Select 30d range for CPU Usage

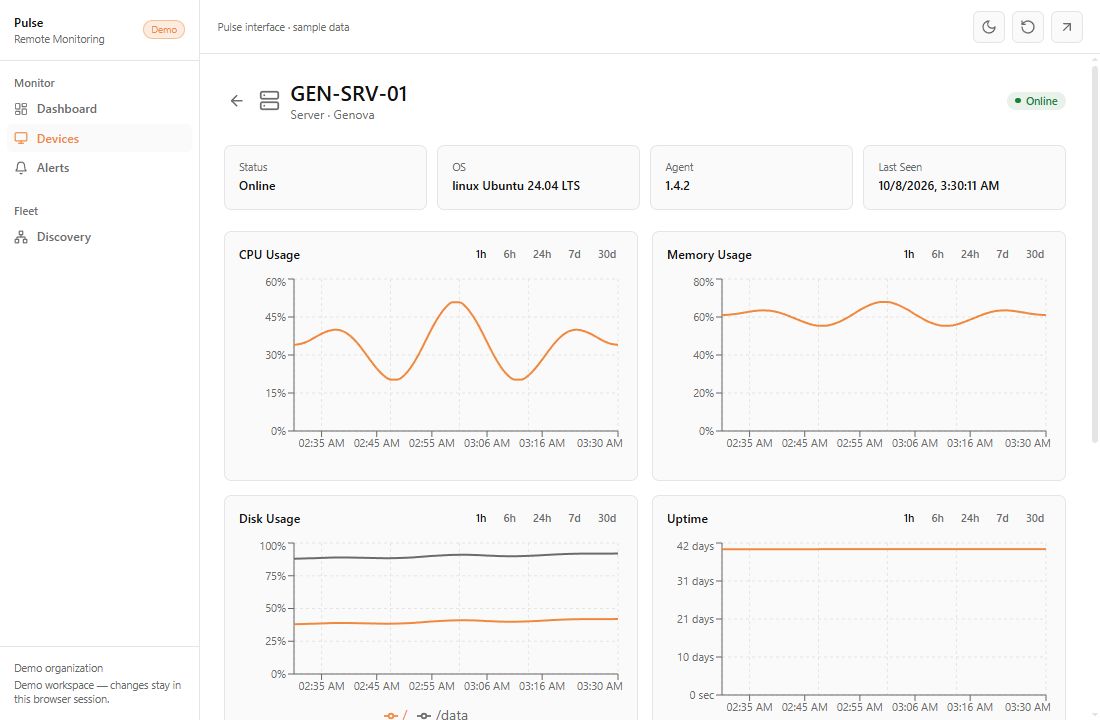click(x=607, y=254)
